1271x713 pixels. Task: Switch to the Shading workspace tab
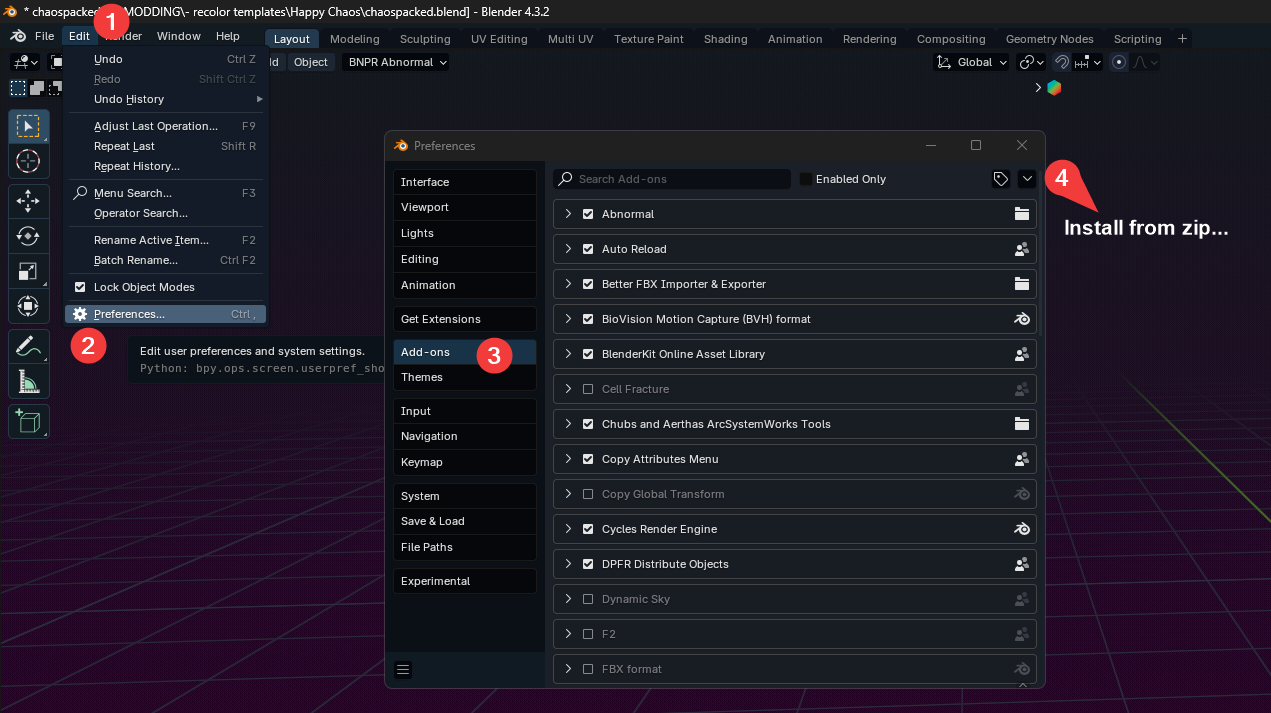(725, 39)
